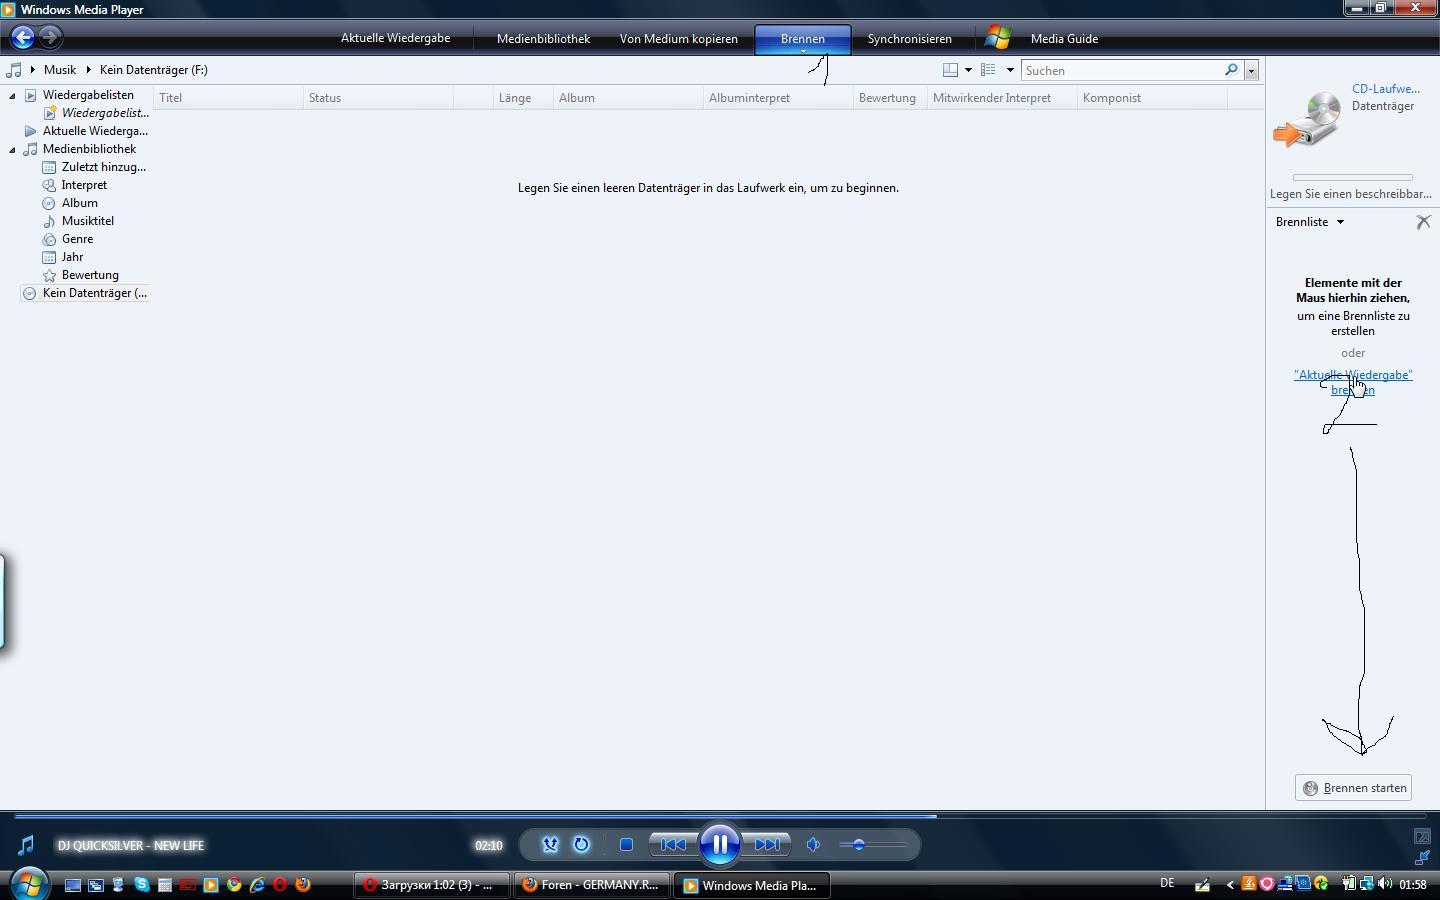This screenshot has width=1440, height=900.
Task: Click the magnifier search icon
Action: 1232,70
